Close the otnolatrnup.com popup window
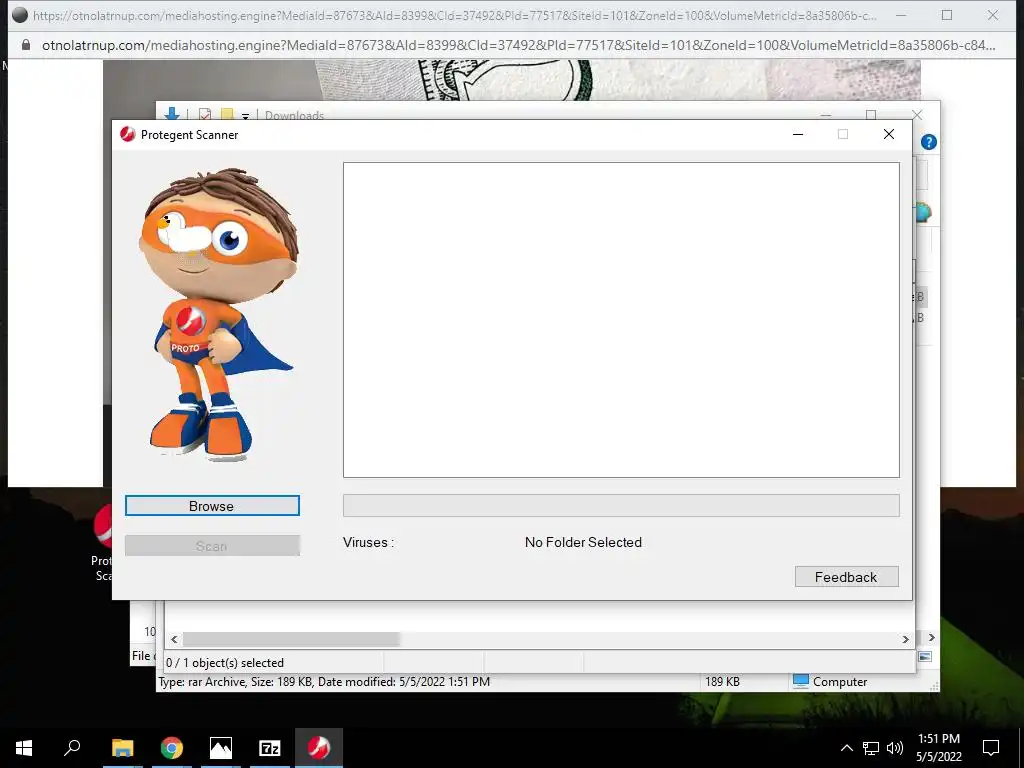Image resolution: width=1024 pixels, height=768 pixels. 993,15
